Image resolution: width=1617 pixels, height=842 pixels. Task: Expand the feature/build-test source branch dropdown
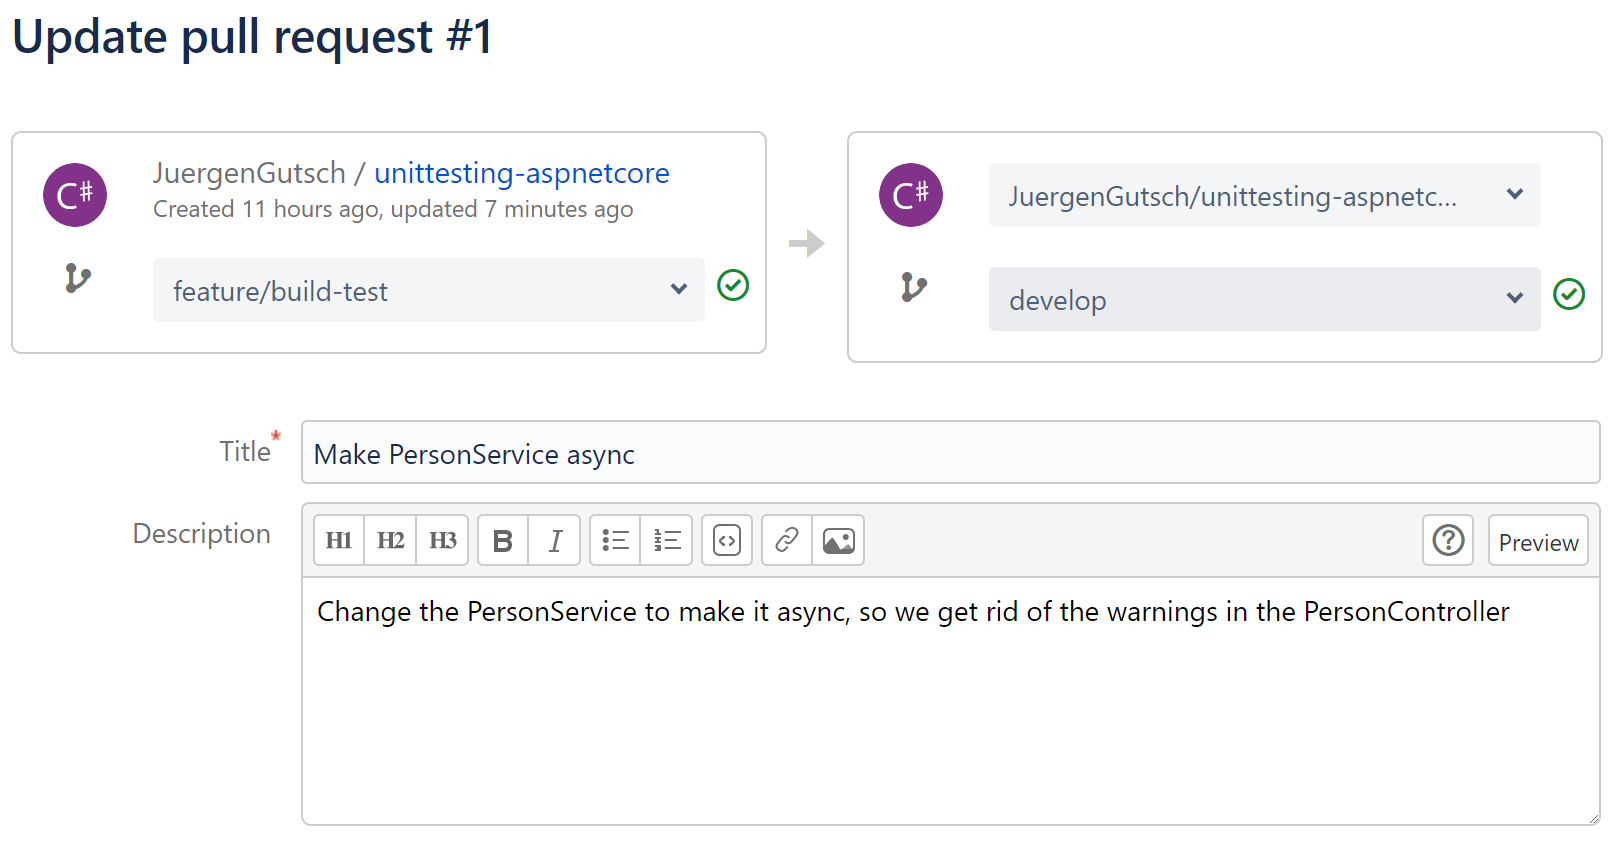pyautogui.click(x=428, y=291)
